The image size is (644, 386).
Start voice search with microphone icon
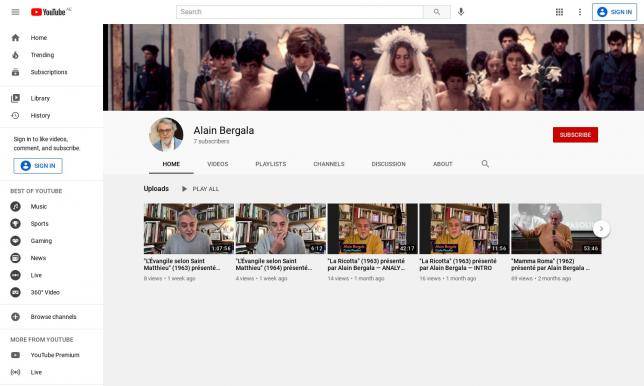pyautogui.click(x=461, y=12)
